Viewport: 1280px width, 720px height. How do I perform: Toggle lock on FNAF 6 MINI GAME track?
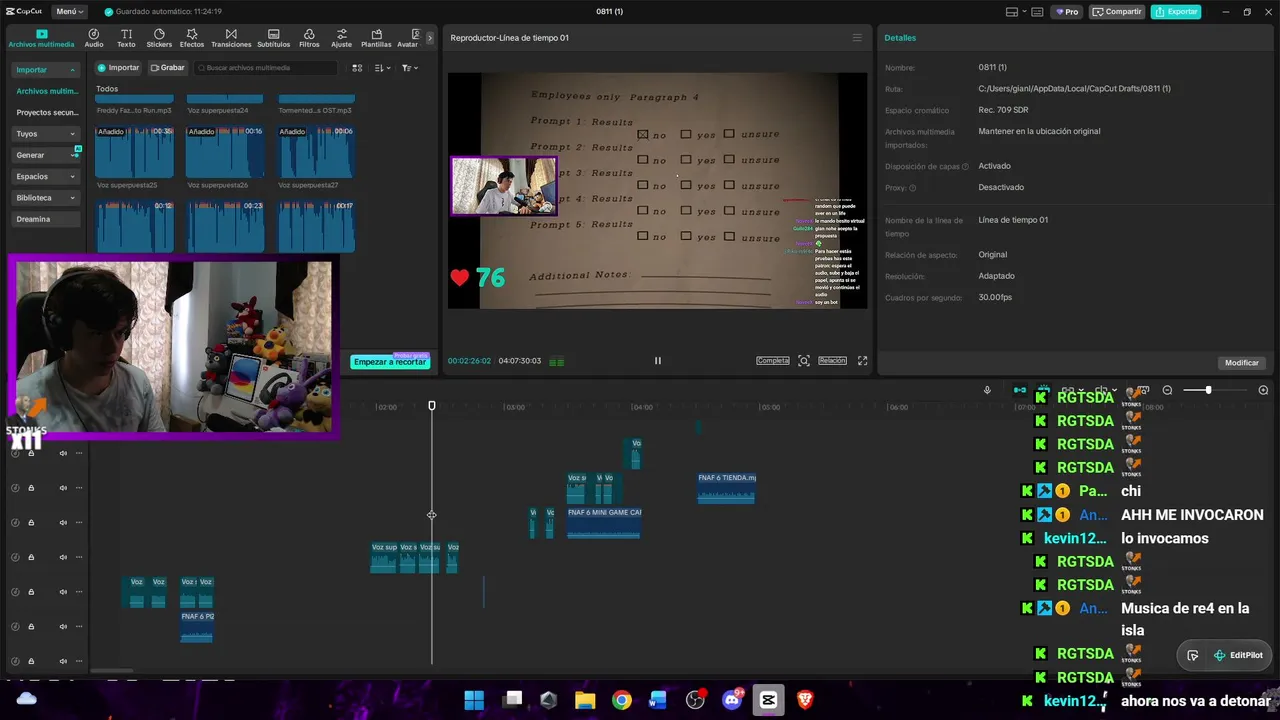(x=31, y=522)
